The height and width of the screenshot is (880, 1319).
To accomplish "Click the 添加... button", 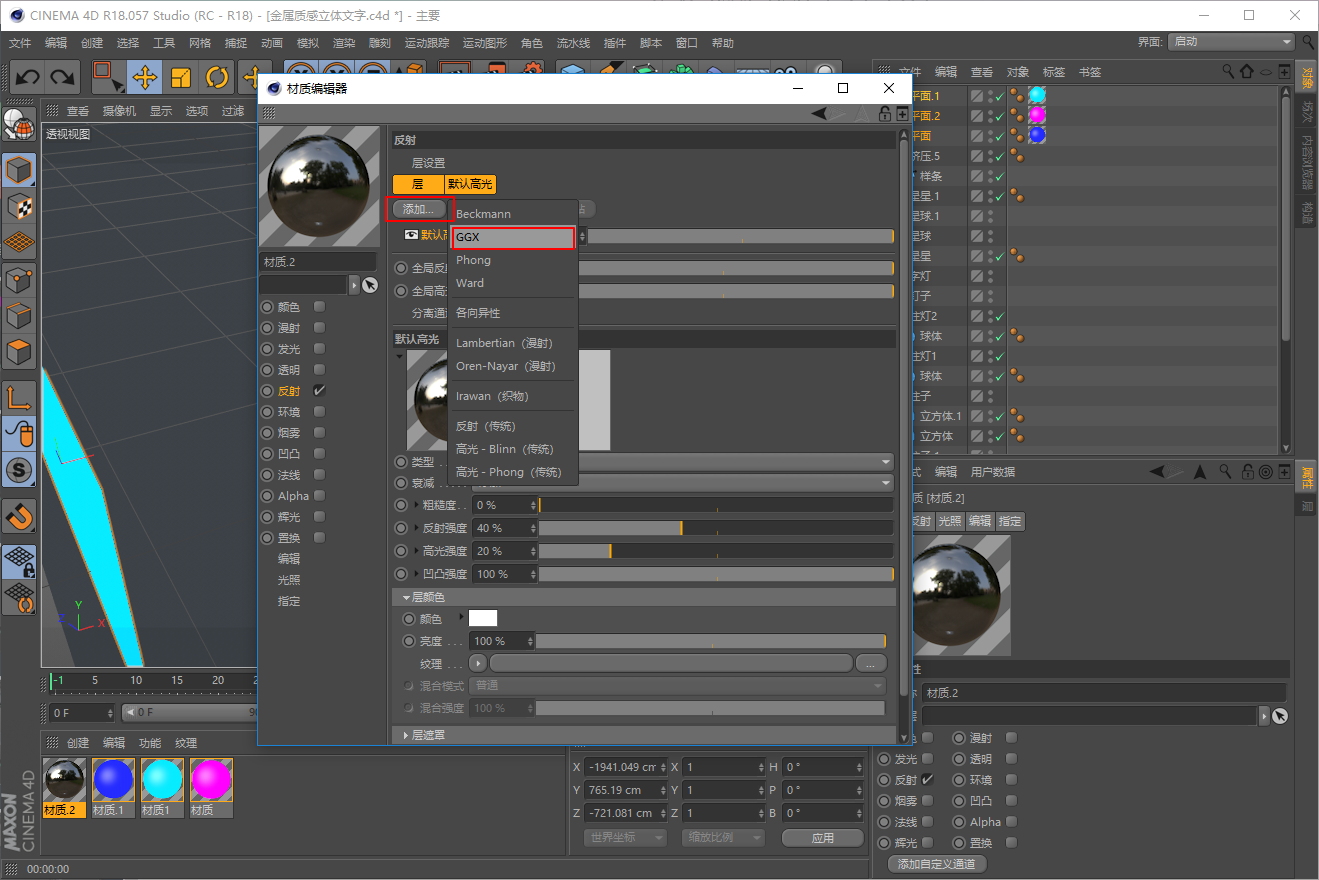I will [419, 209].
